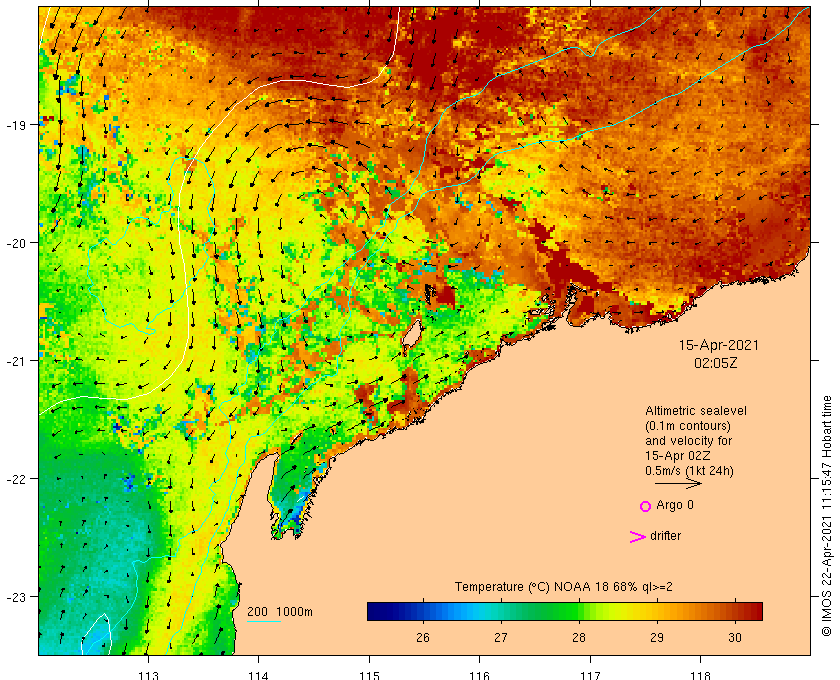
Task: Click longitude axis label 114
Action: [x=258, y=675]
